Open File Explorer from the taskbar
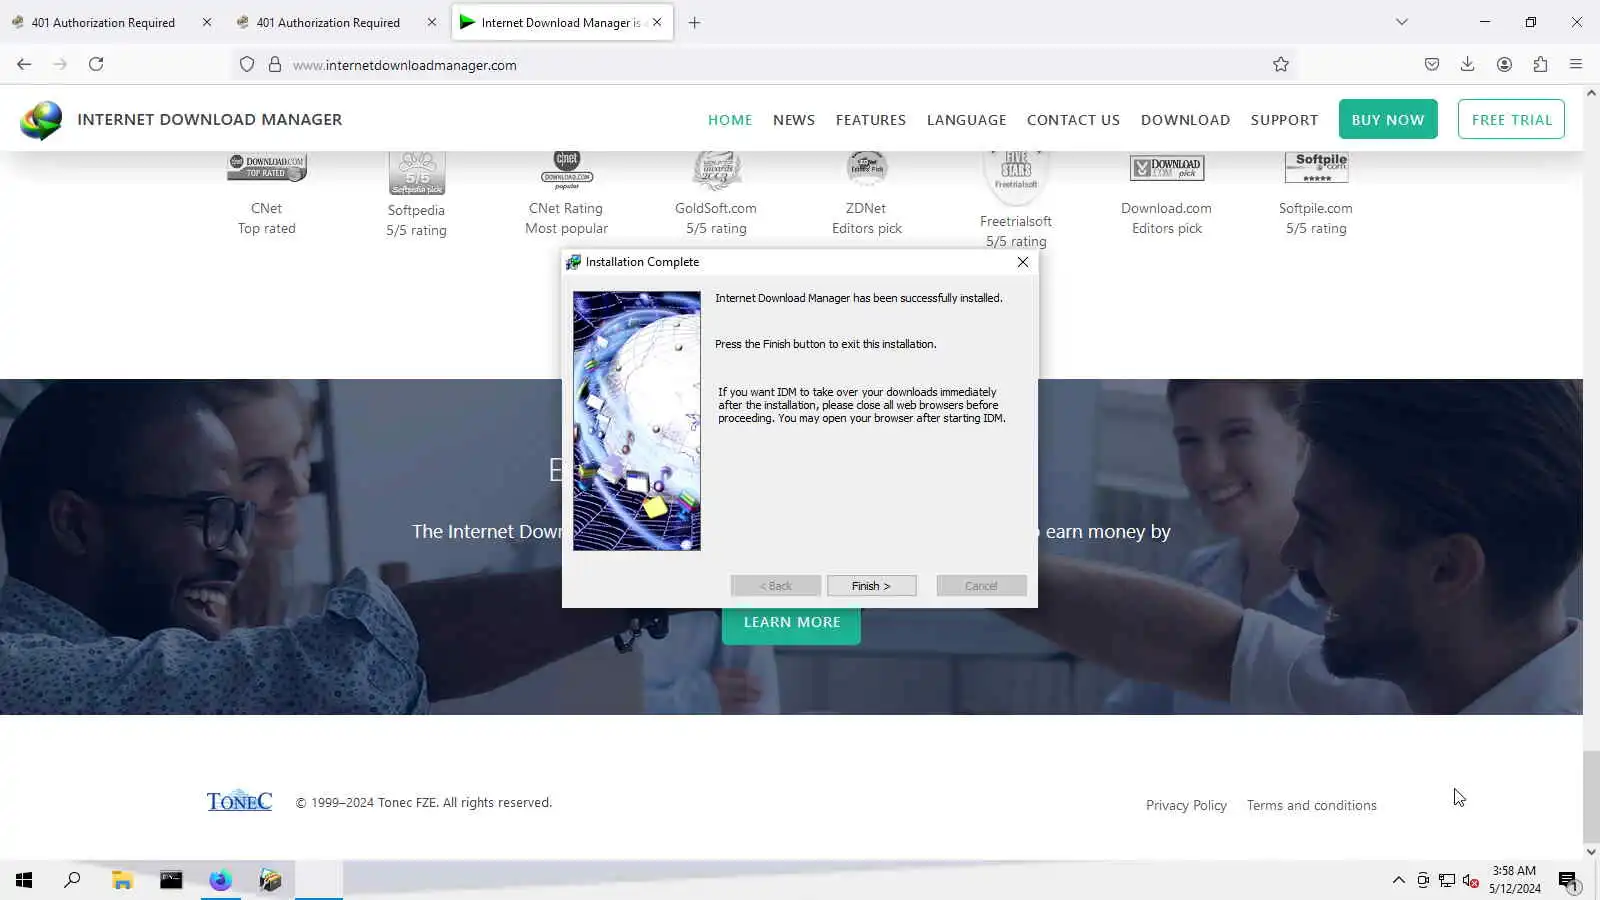This screenshot has width=1600, height=900. pos(122,880)
